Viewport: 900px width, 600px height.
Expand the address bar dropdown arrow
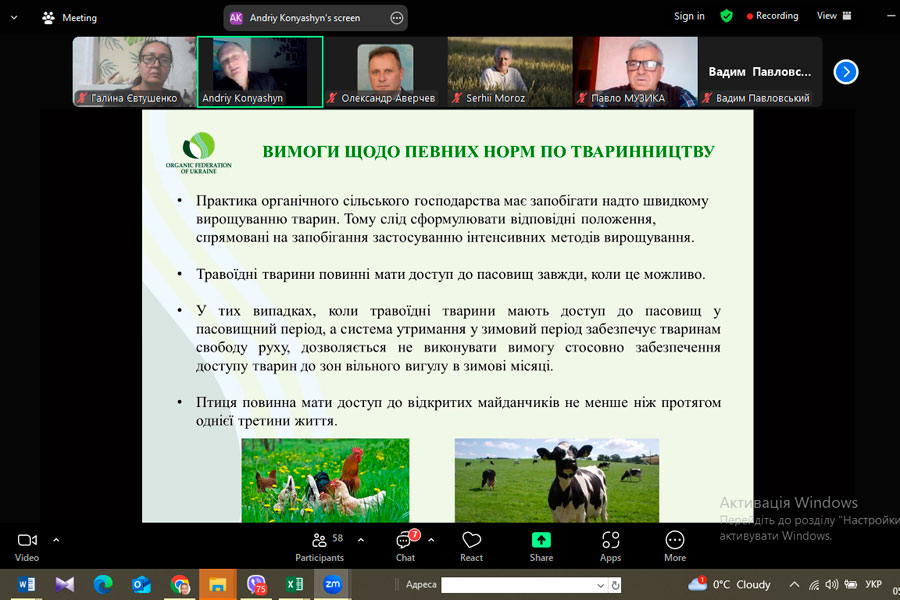tap(600, 585)
